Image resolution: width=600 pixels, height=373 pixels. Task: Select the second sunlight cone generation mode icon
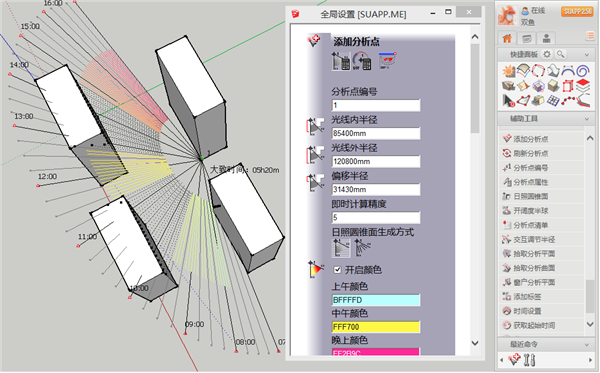click(x=362, y=247)
